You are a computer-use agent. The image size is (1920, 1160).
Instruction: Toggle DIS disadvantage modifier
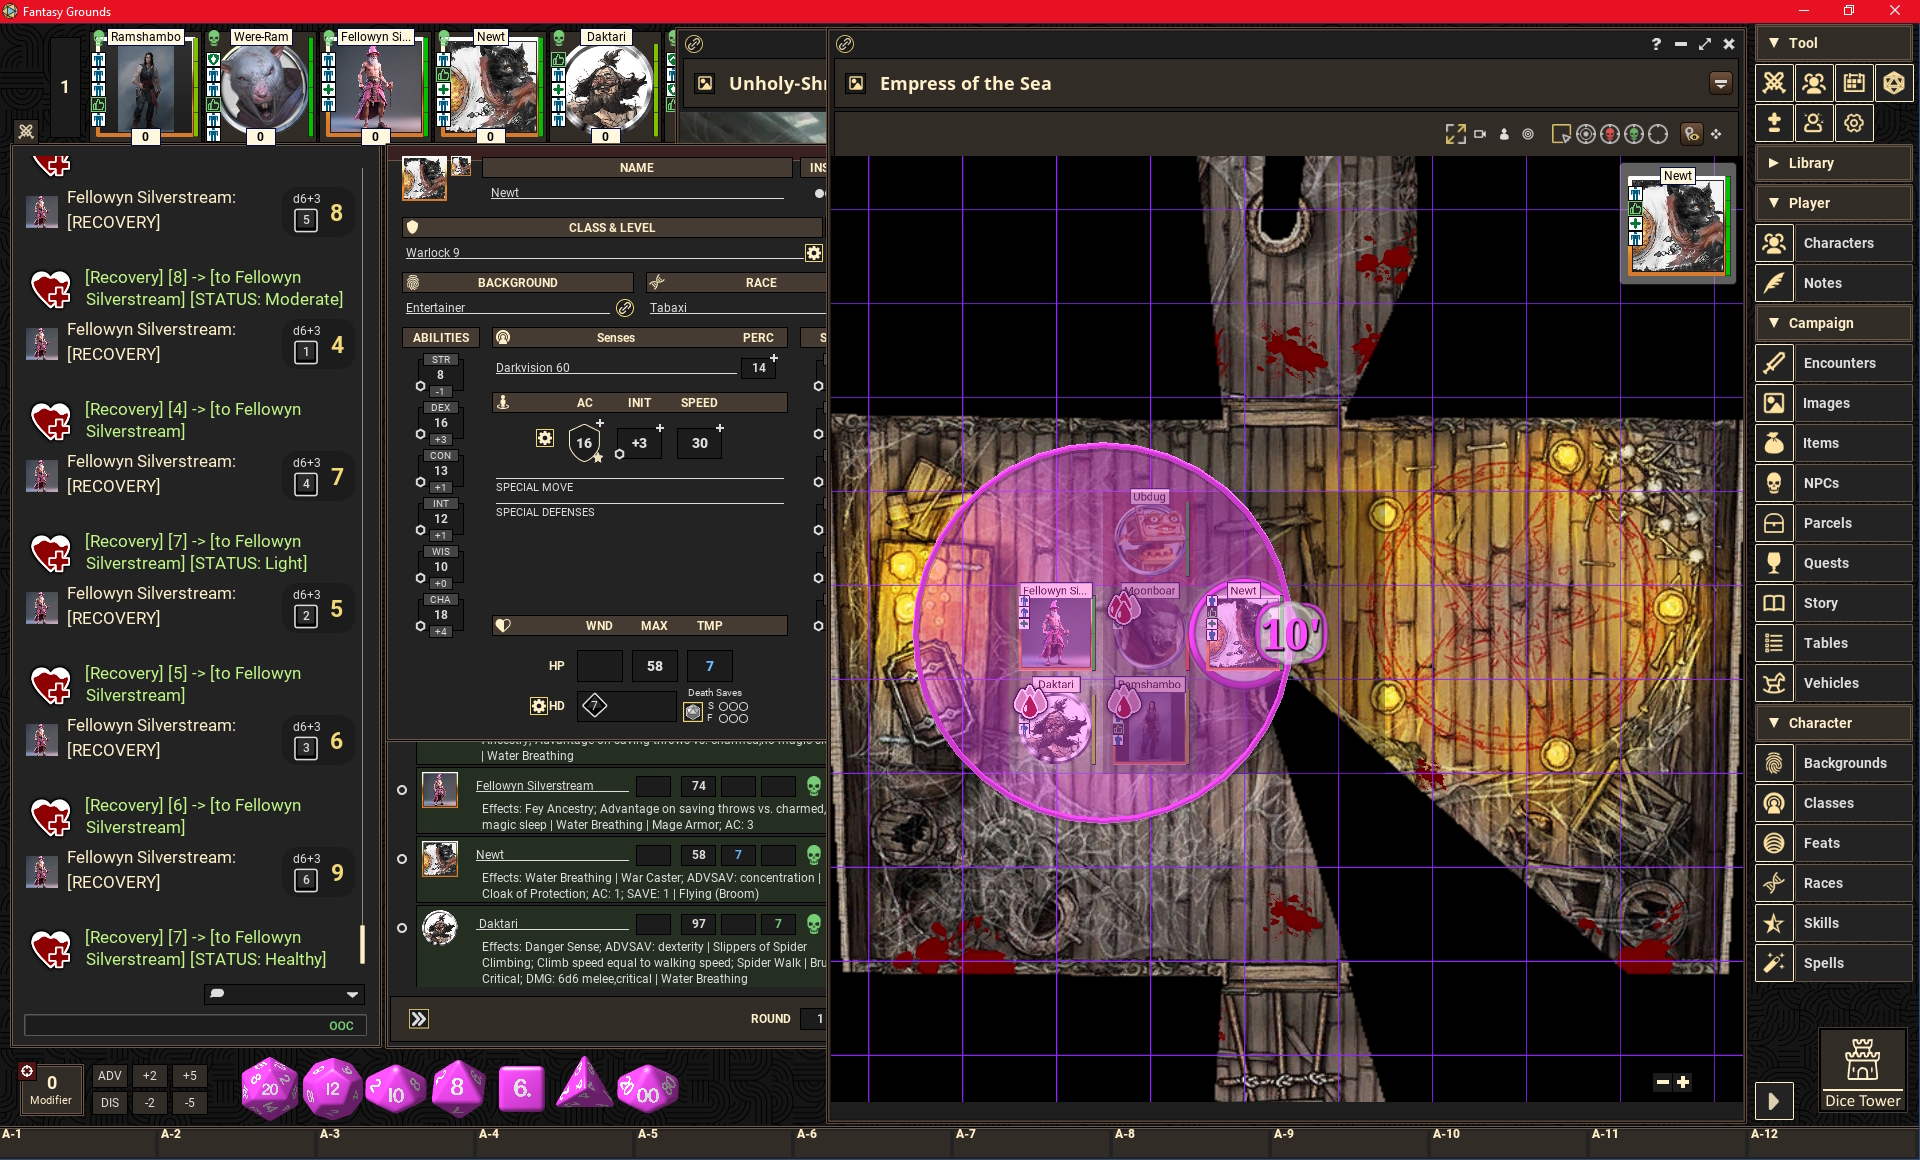110,1103
